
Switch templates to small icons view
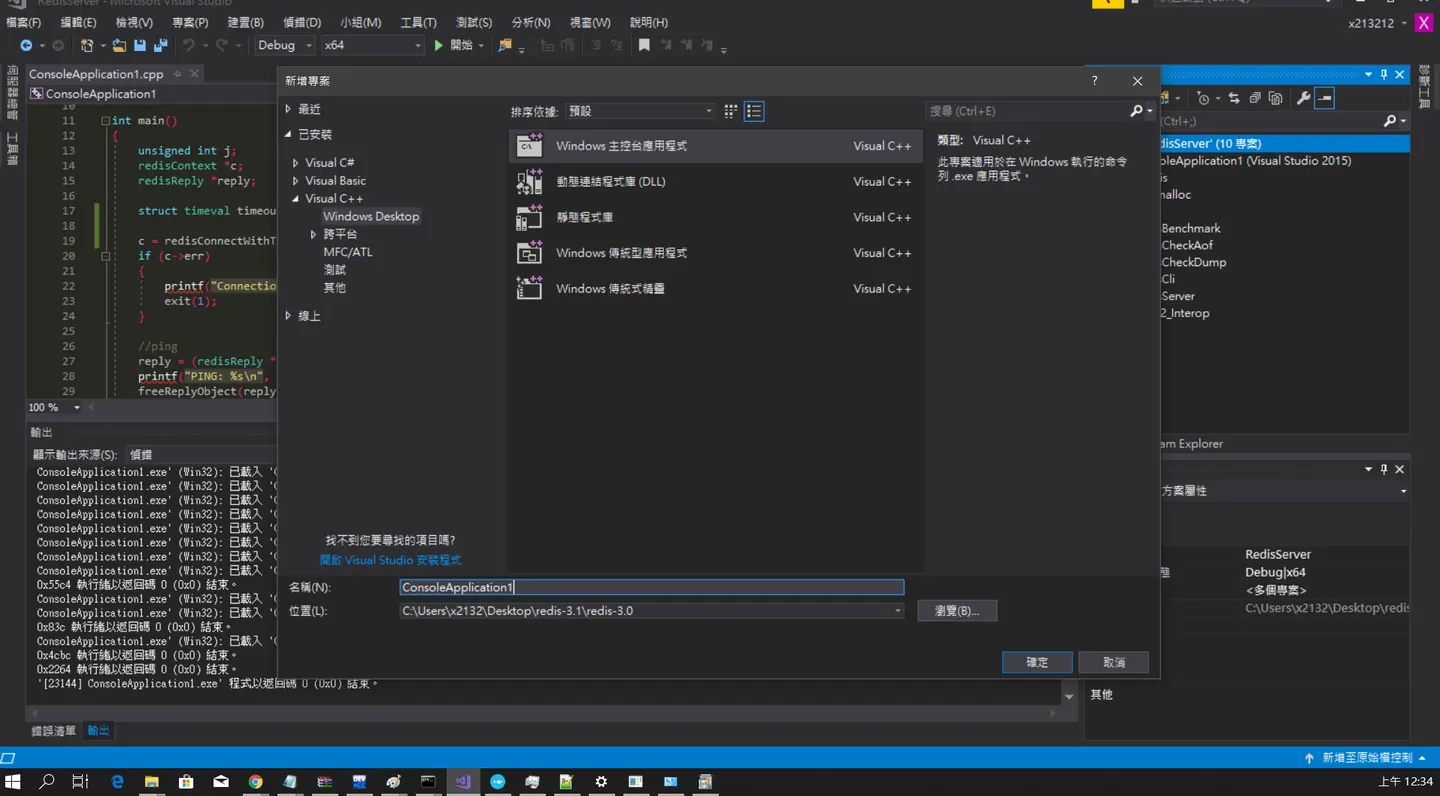coord(731,111)
